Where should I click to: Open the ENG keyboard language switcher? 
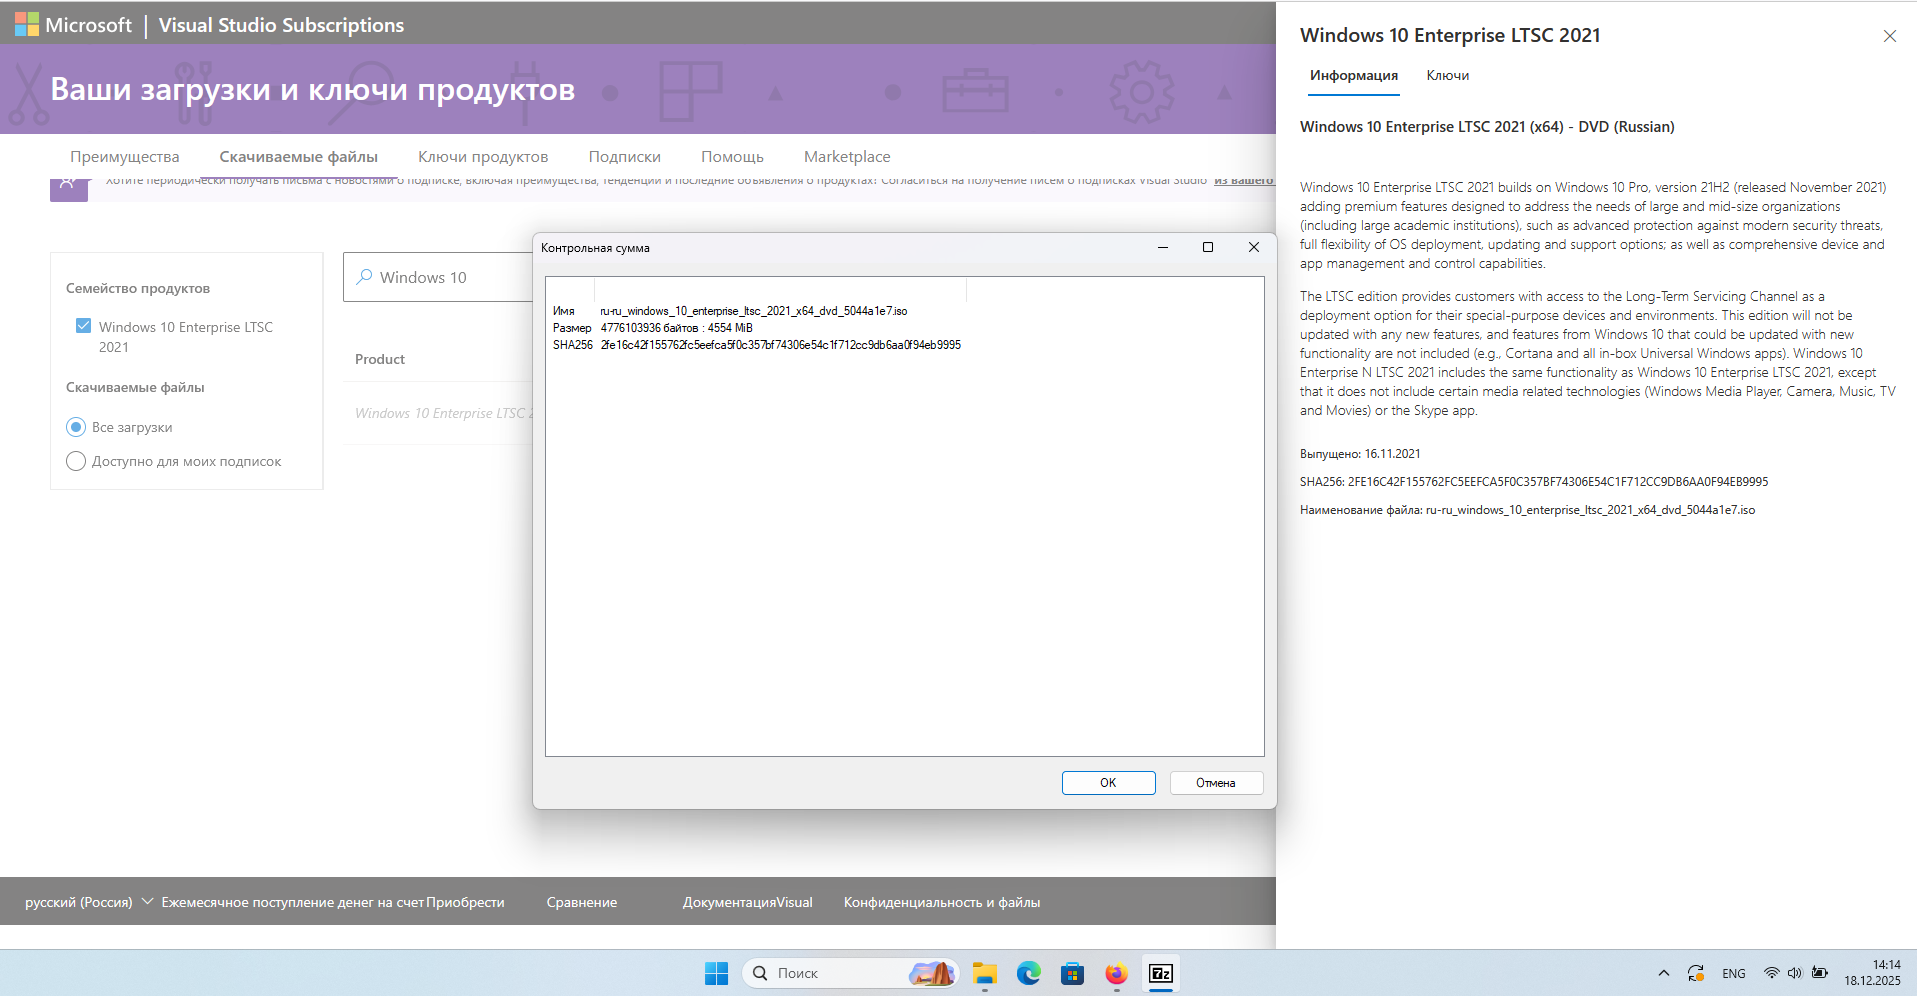(1733, 973)
